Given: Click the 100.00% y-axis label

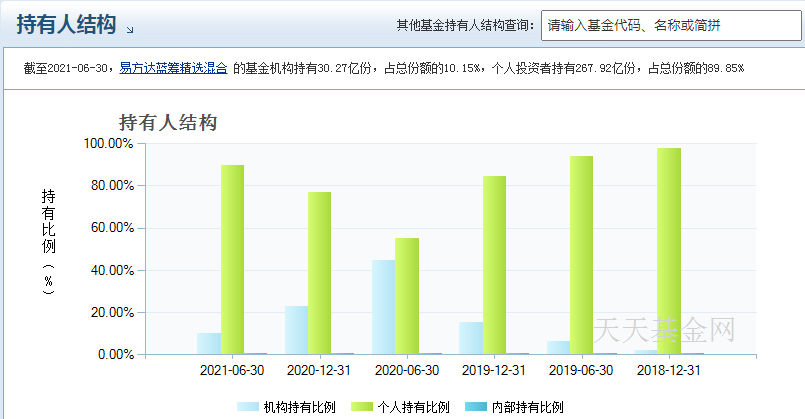Looking at the screenshot, I should pyautogui.click(x=109, y=144).
